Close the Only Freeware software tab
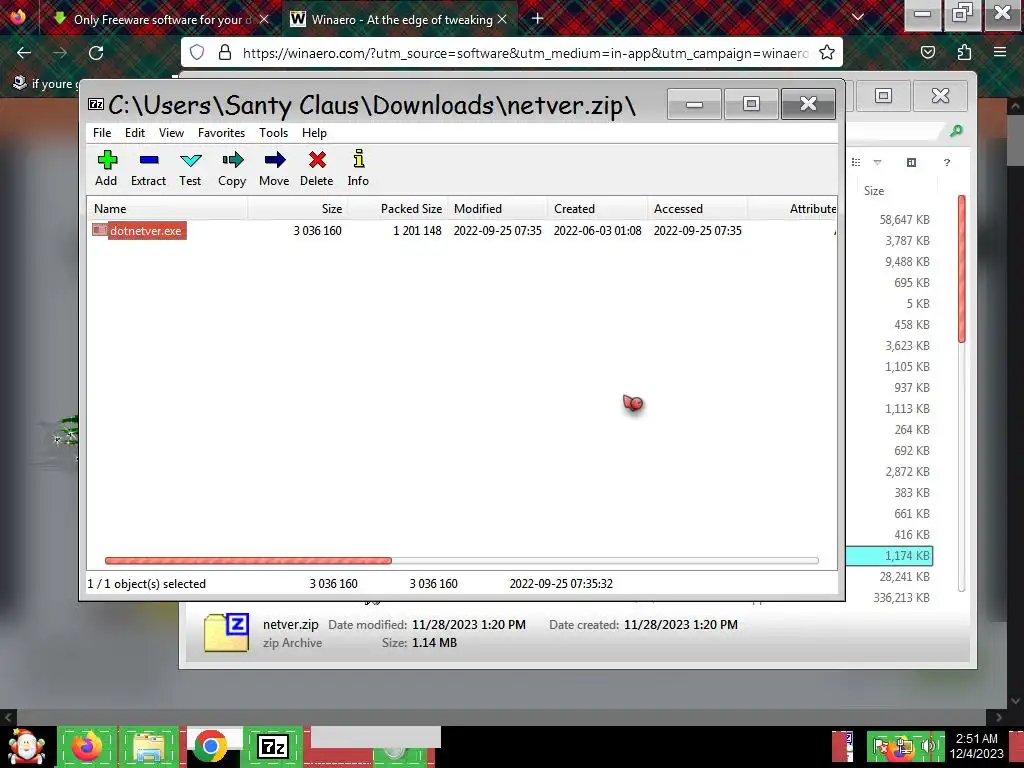The image size is (1024, 768). 264,19
